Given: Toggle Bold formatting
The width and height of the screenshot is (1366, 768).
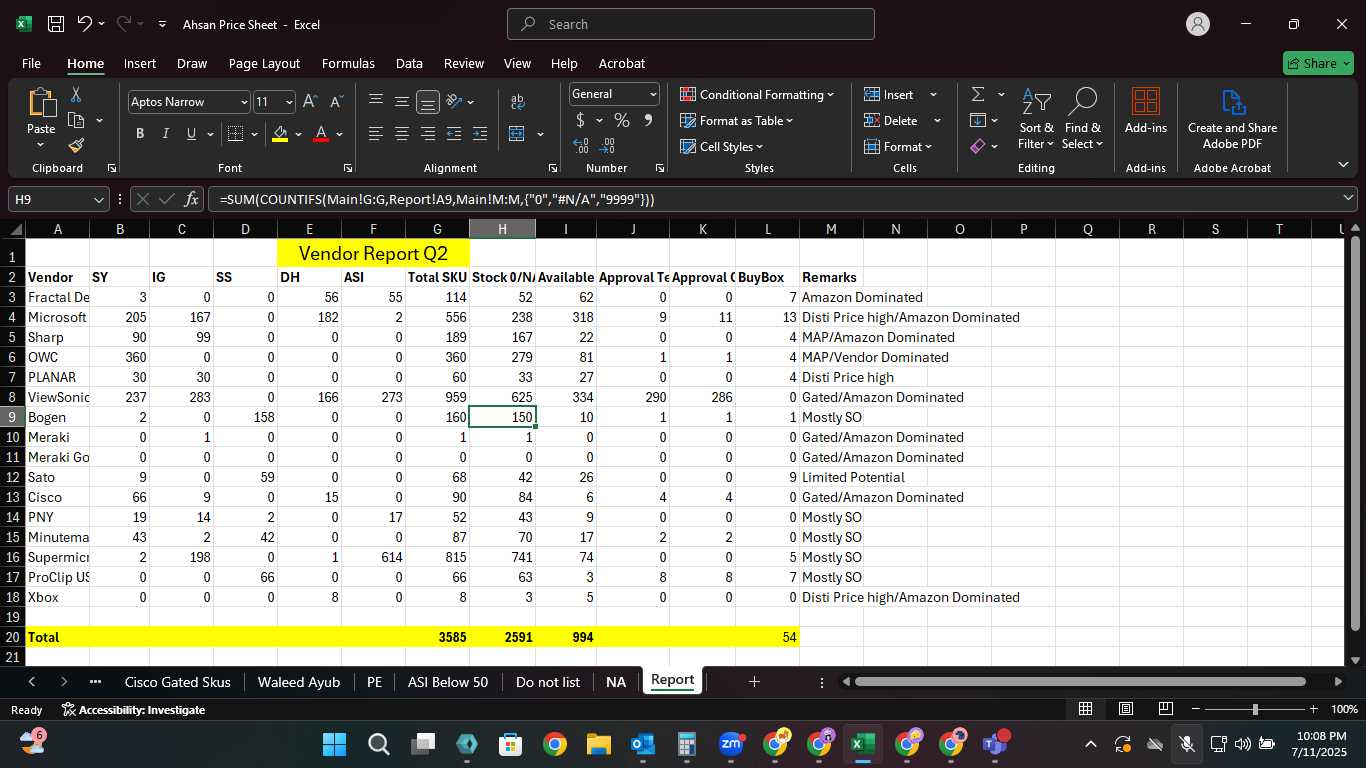Looking at the screenshot, I should [140, 133].
